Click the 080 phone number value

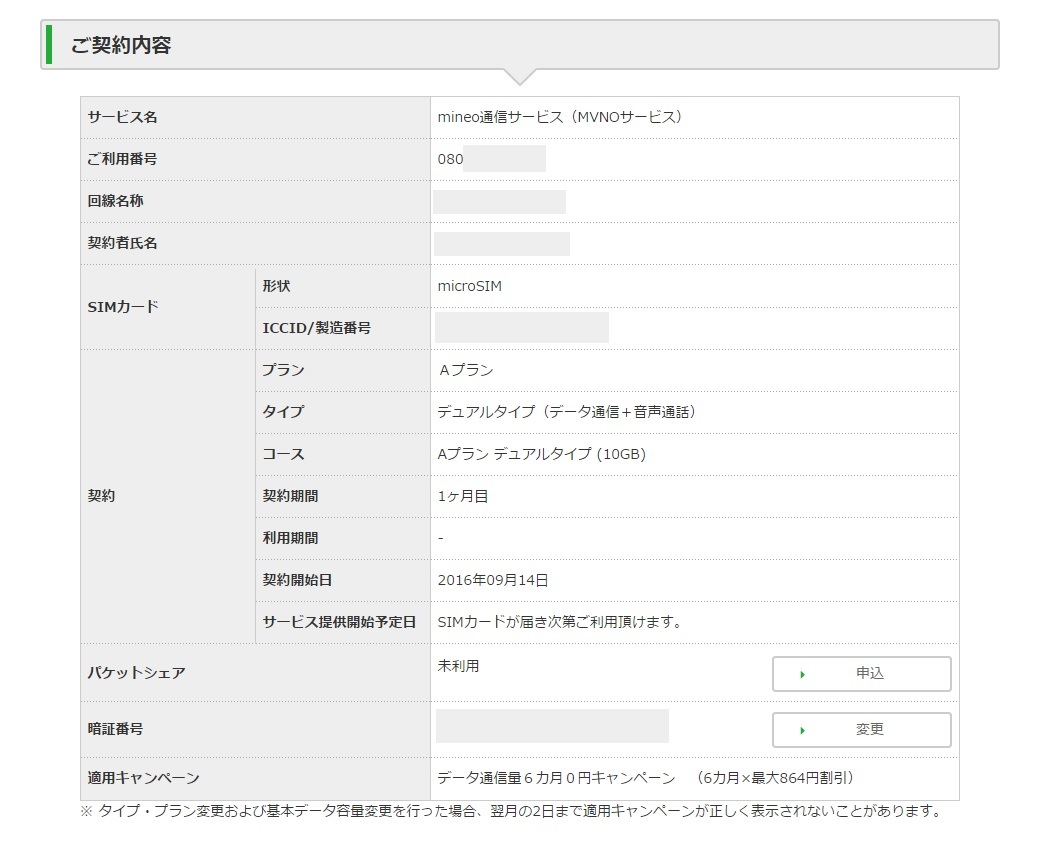(451, 159)
